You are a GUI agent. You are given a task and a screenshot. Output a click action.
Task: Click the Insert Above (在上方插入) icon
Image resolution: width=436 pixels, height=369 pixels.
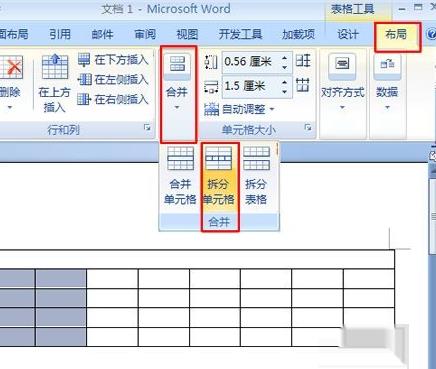(x=54, y=83)
